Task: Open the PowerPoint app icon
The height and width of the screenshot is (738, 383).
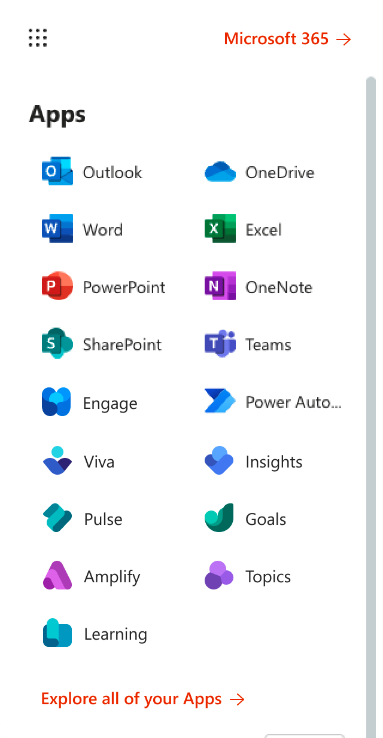Action: pyautogui.click(x=57, y=286)
